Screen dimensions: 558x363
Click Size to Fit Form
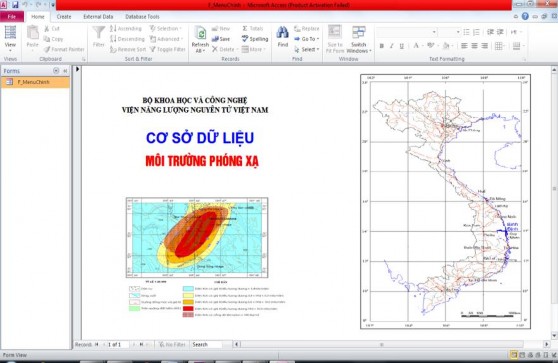coord(335,39)
